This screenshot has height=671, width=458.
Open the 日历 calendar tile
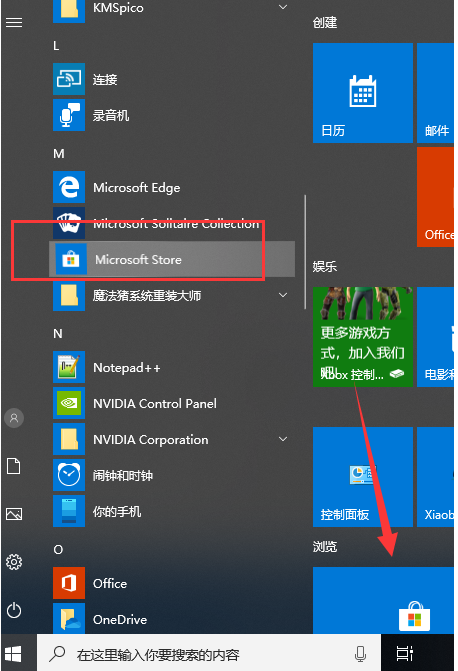(x=363, y=93)
